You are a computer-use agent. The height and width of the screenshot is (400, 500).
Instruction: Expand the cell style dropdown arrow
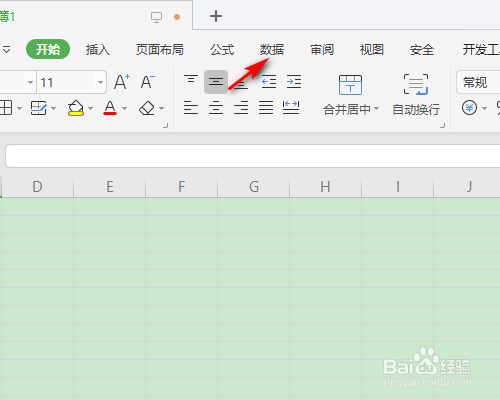[54, 108]
